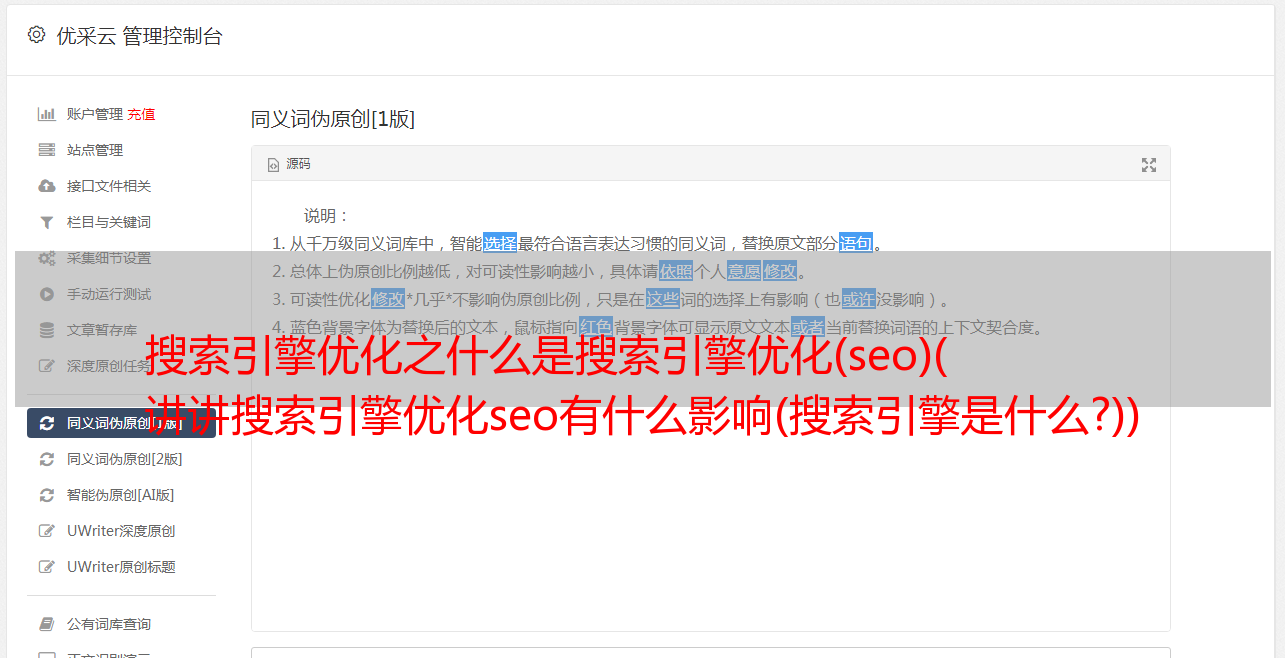This screenshot has width=1285, height=658.
Task: Click highlighted word 语句 in first line
Action: coord(856,243)
